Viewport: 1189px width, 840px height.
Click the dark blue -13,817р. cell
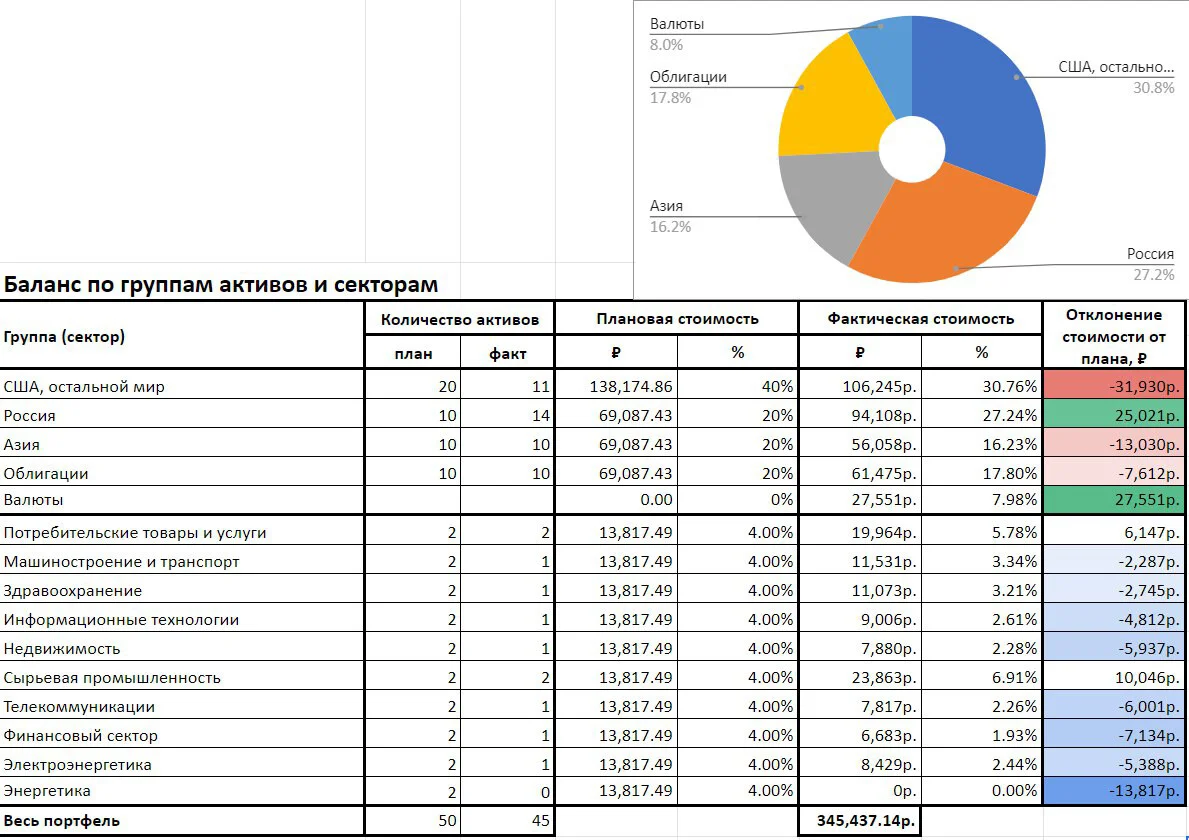click(1113, 791)
